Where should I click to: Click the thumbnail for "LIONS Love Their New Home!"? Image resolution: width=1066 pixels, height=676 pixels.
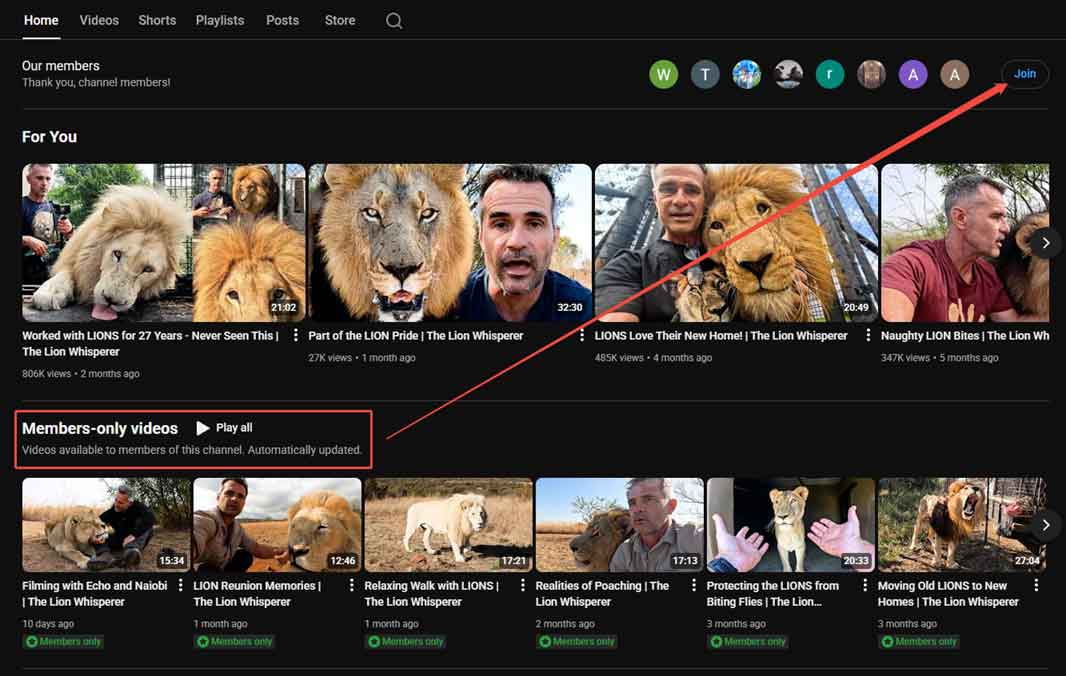(x=733, y=242)
